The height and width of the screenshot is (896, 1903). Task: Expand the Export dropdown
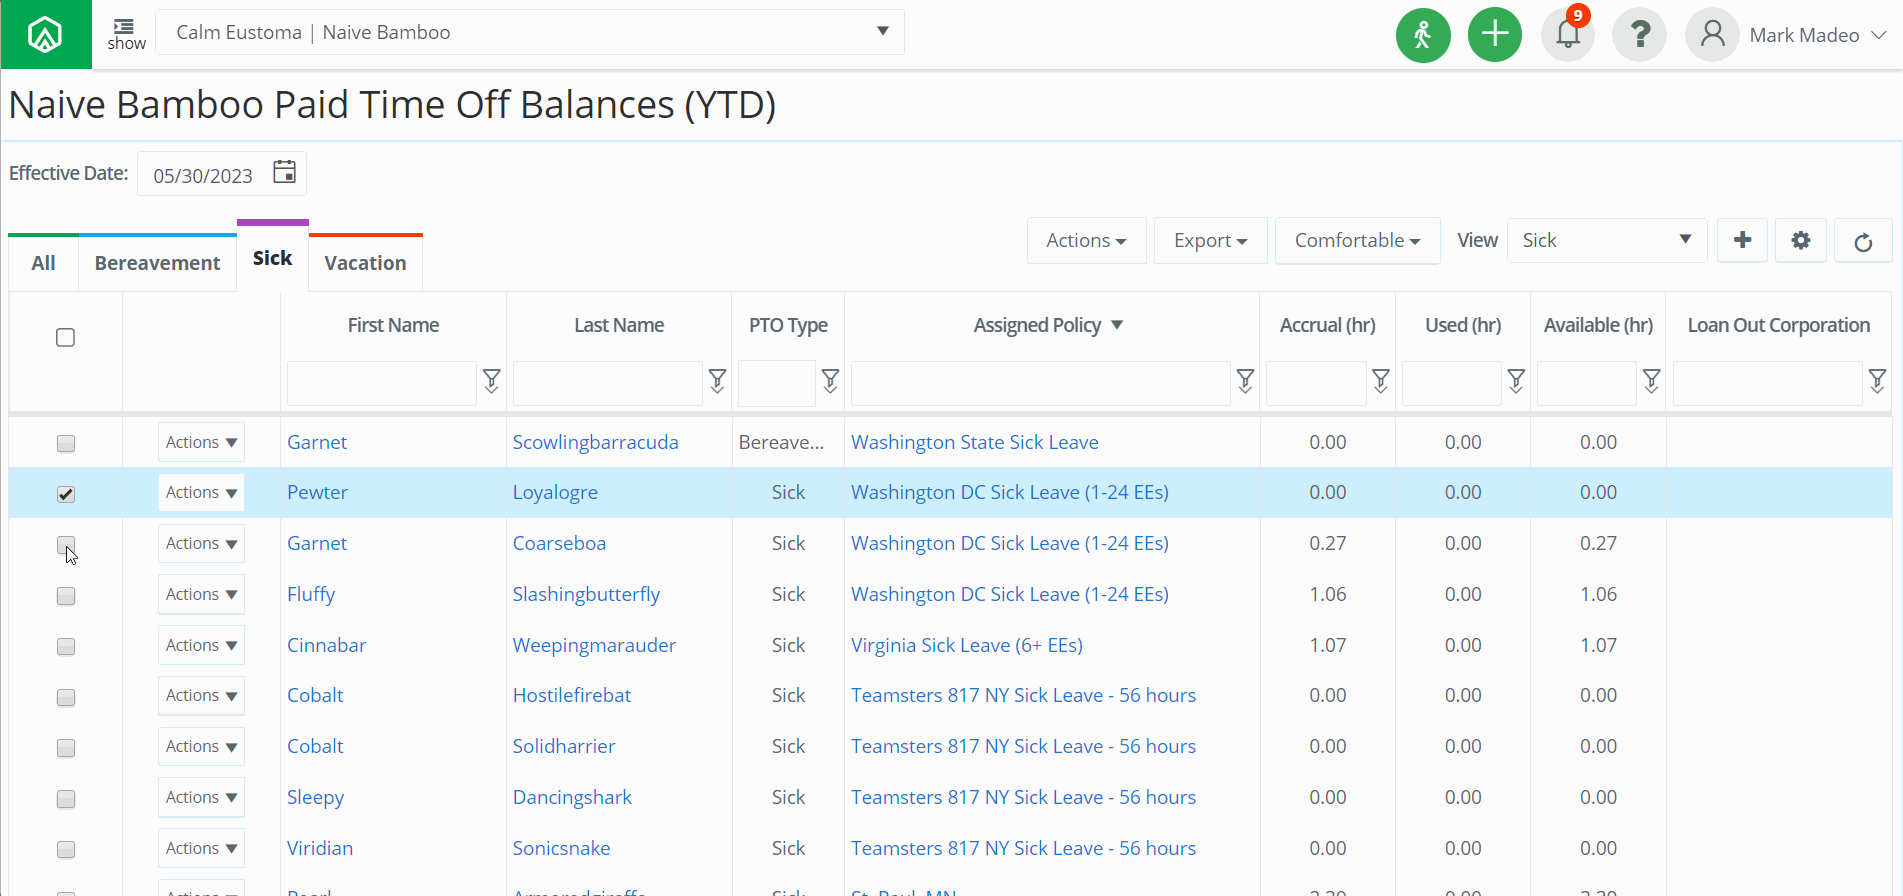[x=1210, y=241]
